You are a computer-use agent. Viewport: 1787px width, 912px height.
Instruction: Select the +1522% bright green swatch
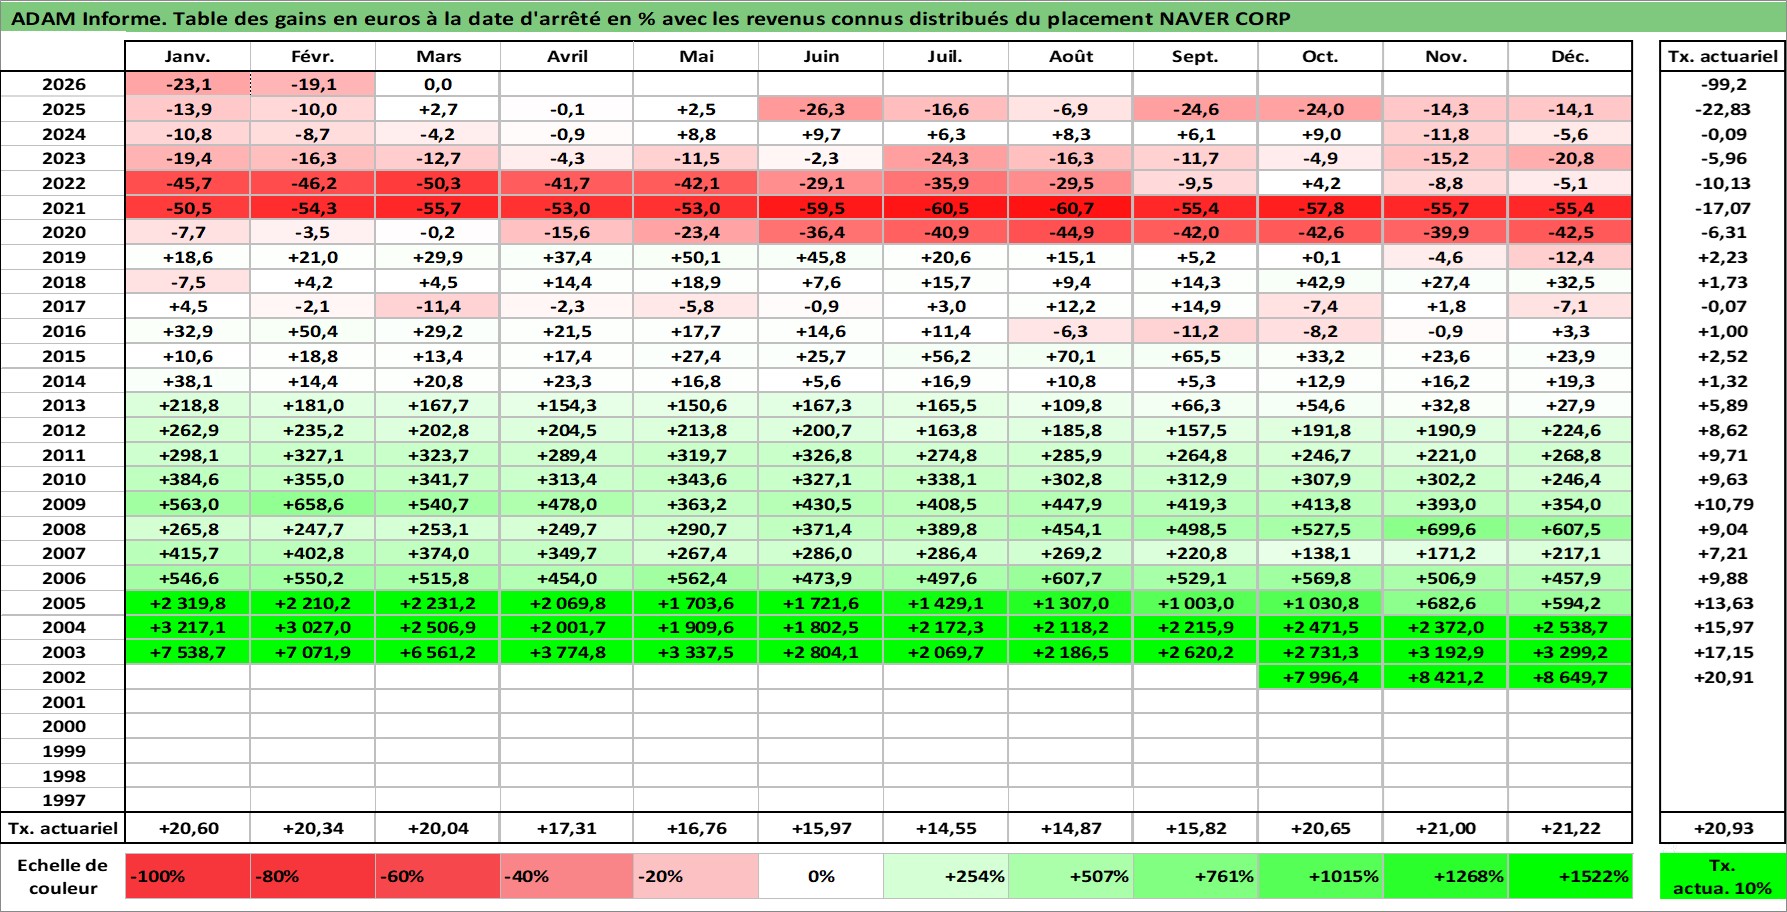[x=1570, y=876]
